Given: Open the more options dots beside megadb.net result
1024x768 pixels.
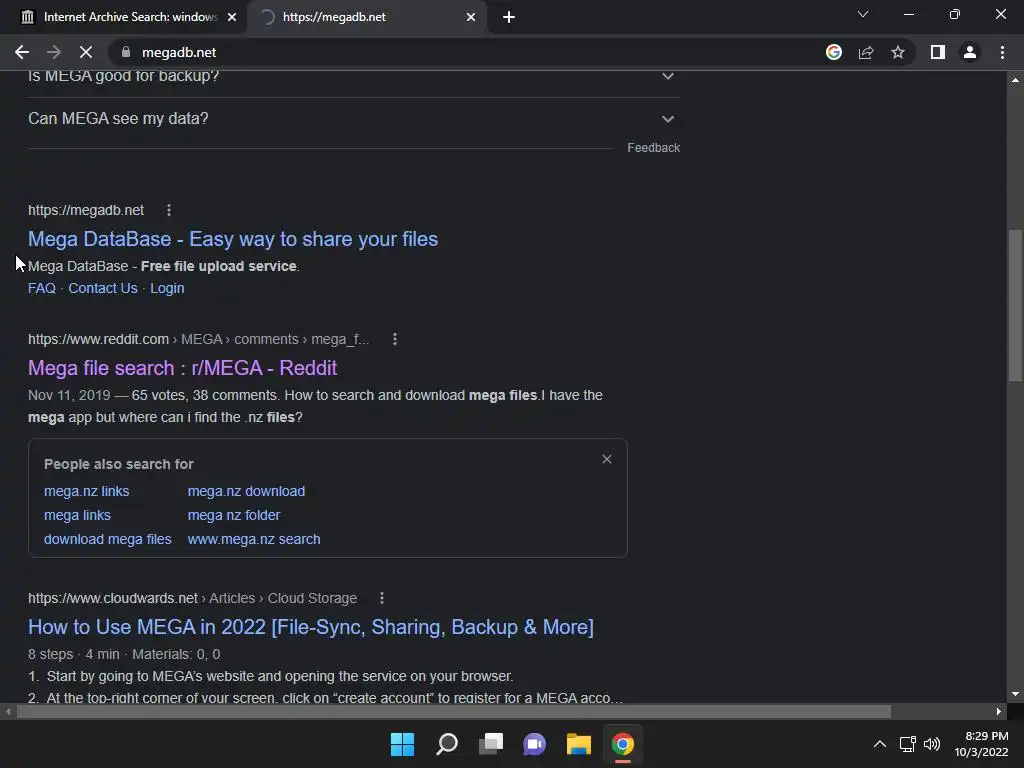Looking at the screenshot, I should point(169,210).
